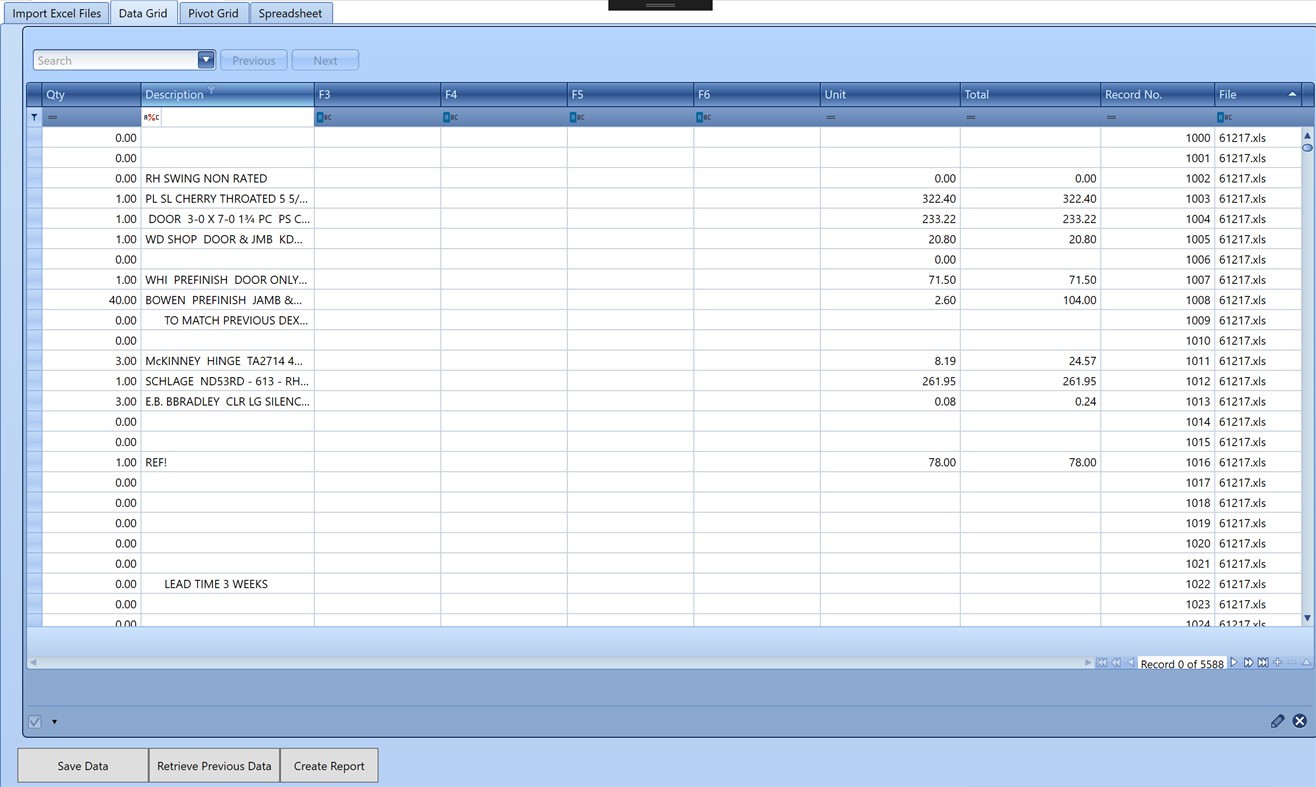Screen dimensions: 1316x787
Task: Close the filter panel with the X icon
Action: tap(1299, 721)
